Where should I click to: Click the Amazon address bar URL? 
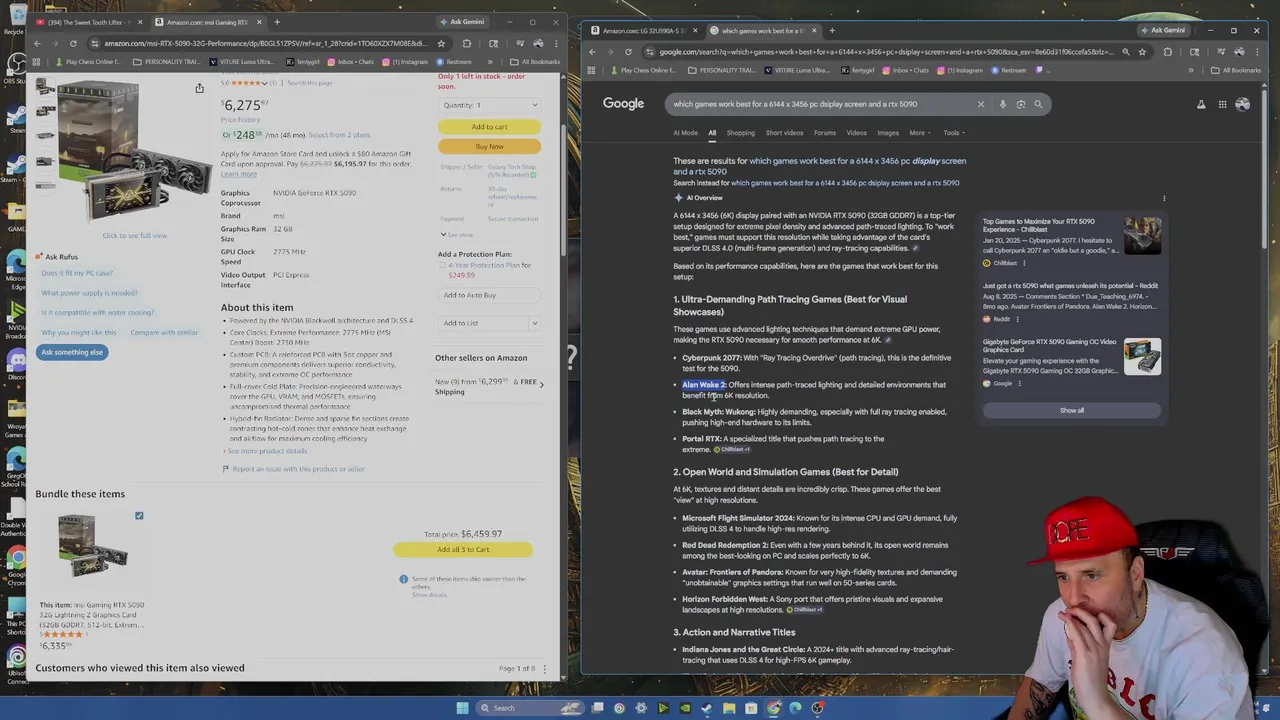click(265, 44)
